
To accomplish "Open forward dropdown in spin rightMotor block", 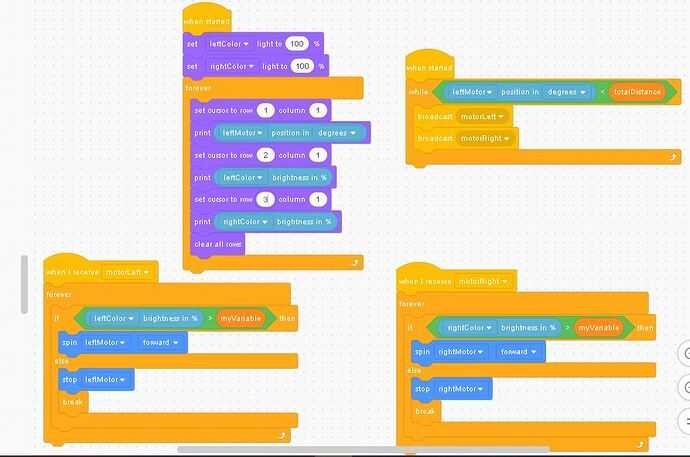I will 514,351.
